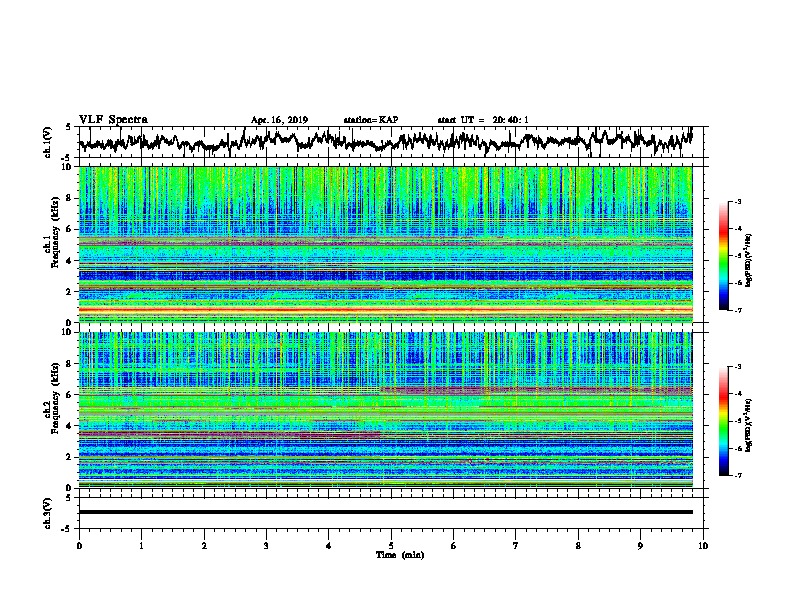792x612 pixels.
Task: Click the ch.1 color scale bar
Action: [x=723, y=256]
